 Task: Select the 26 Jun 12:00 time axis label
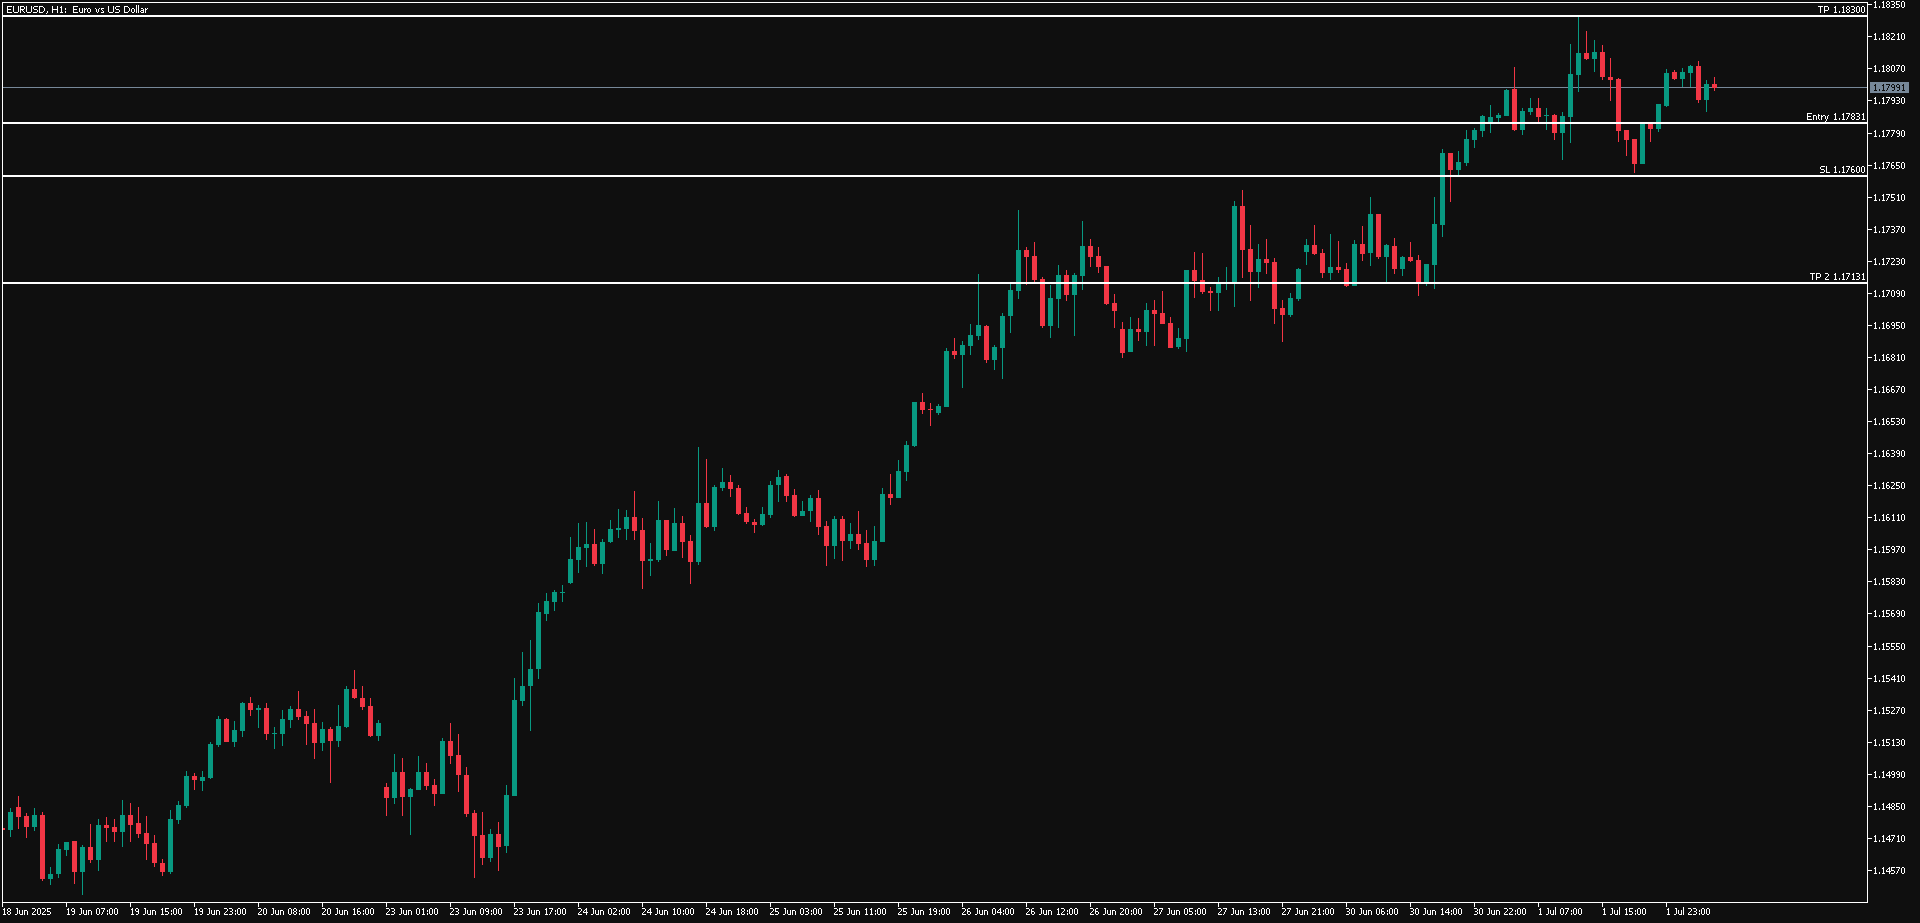tap(1052, 912)
